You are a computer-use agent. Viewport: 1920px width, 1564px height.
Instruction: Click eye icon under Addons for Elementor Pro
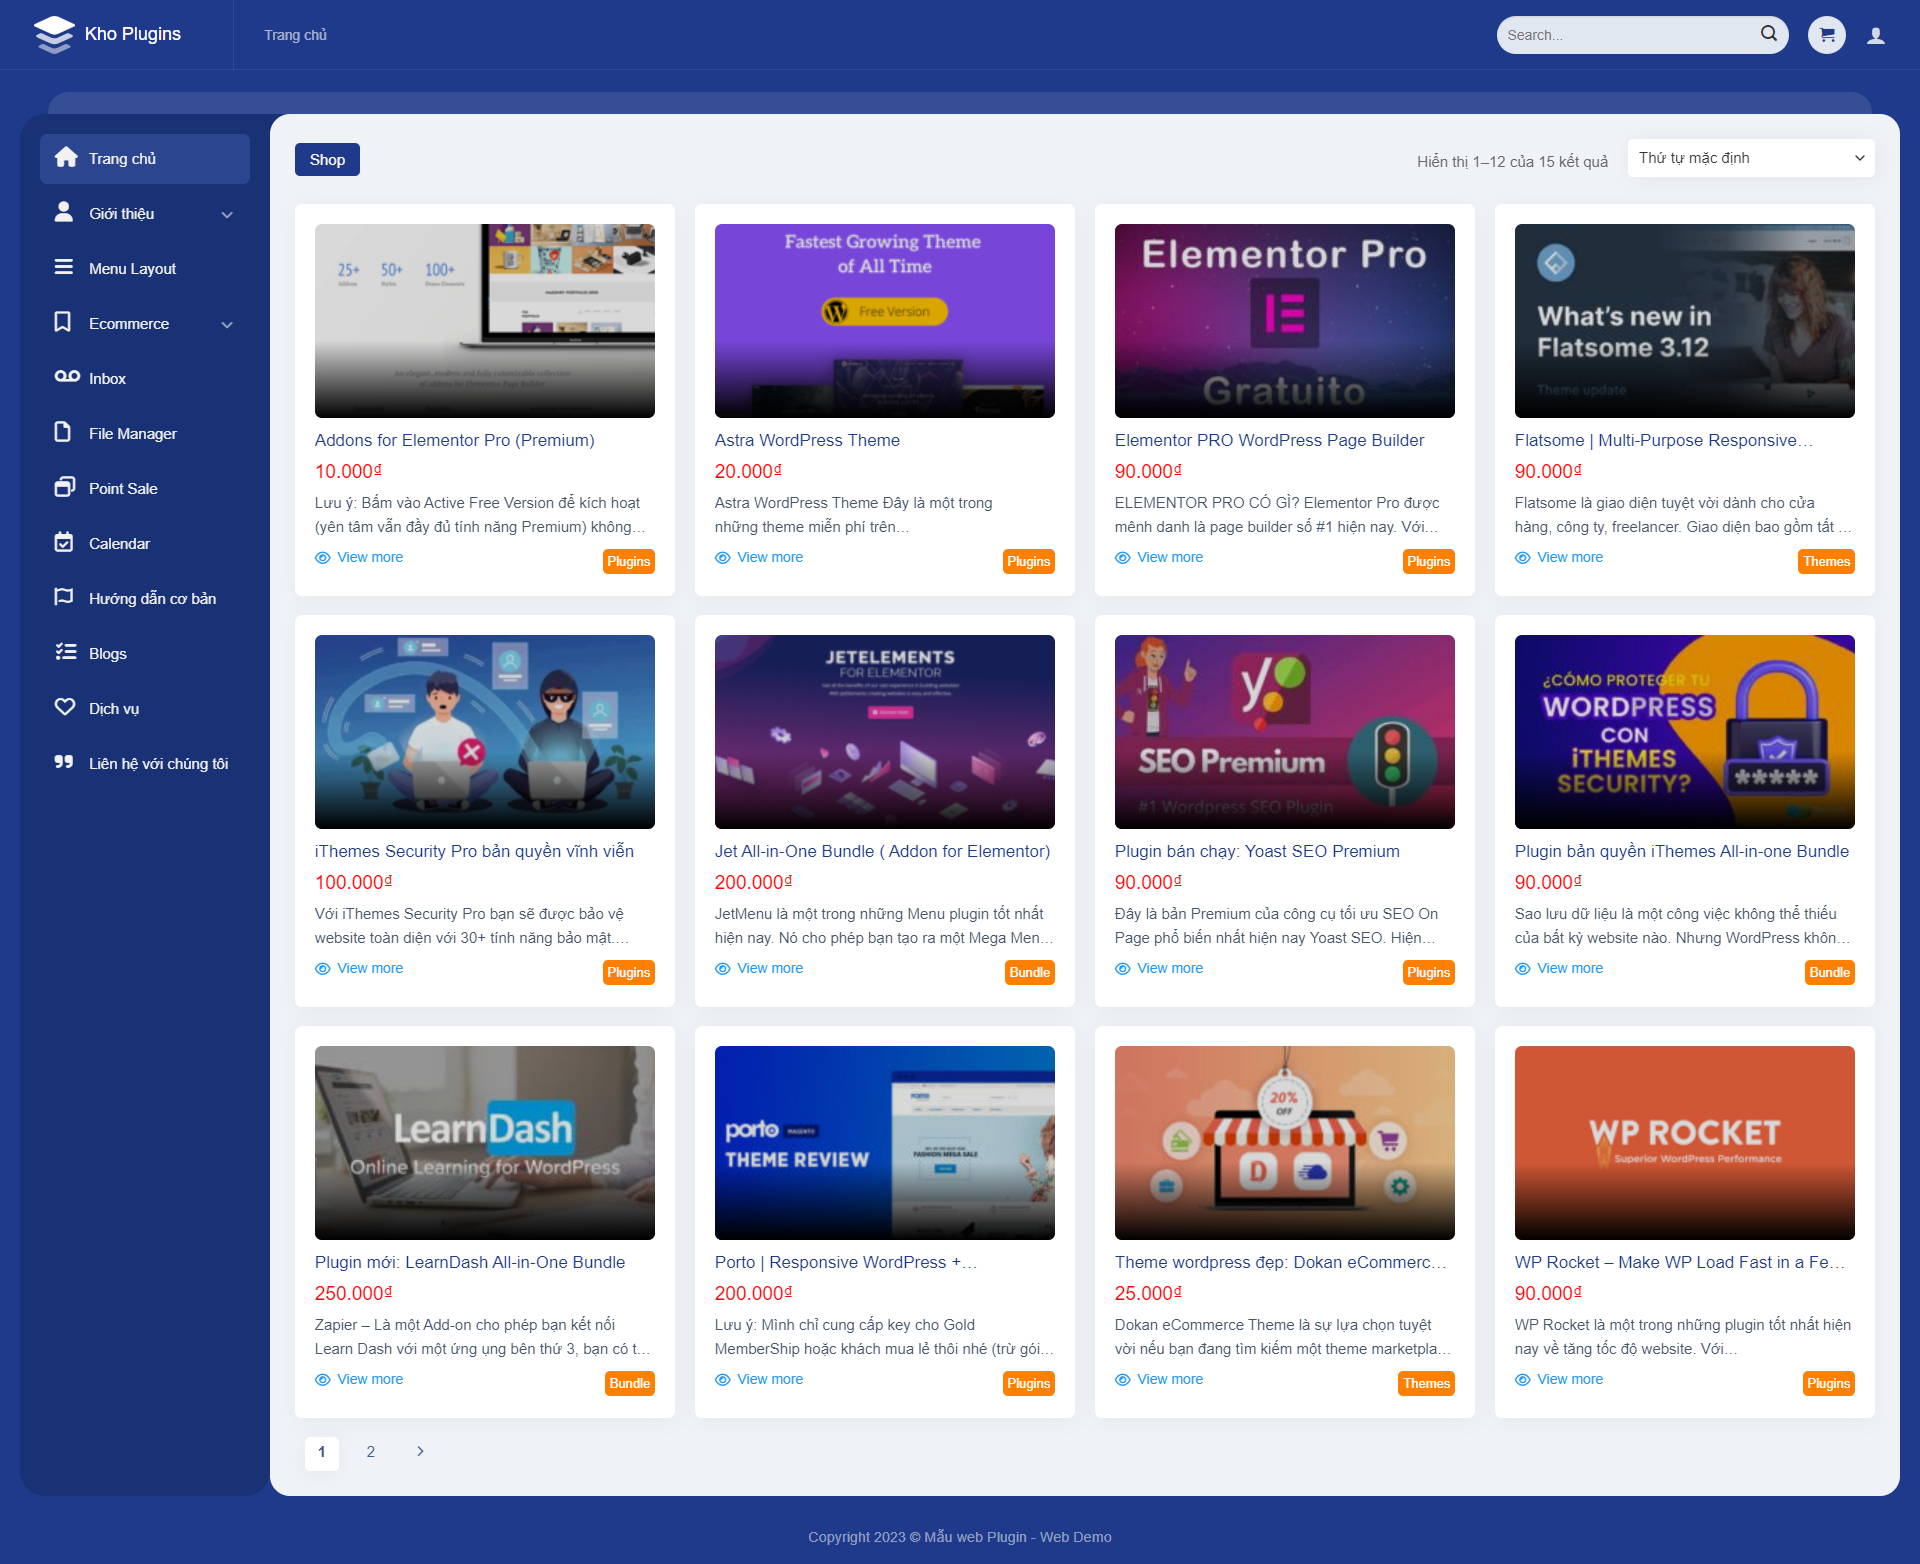(323, 558)
